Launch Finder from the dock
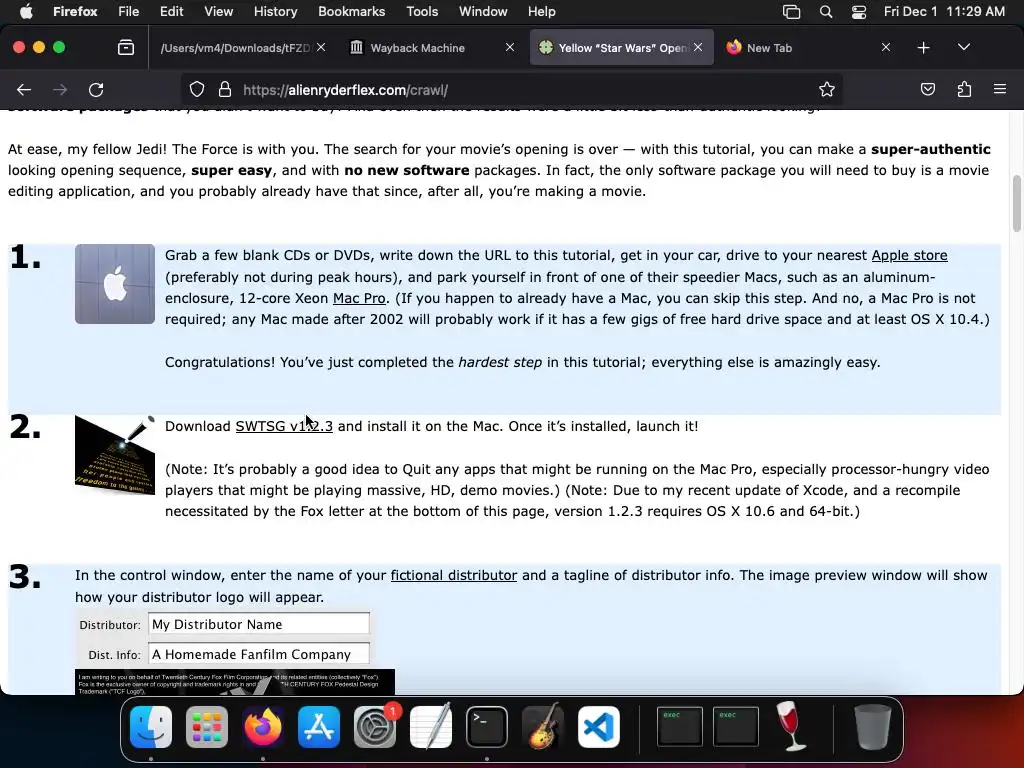 [151, 727]
